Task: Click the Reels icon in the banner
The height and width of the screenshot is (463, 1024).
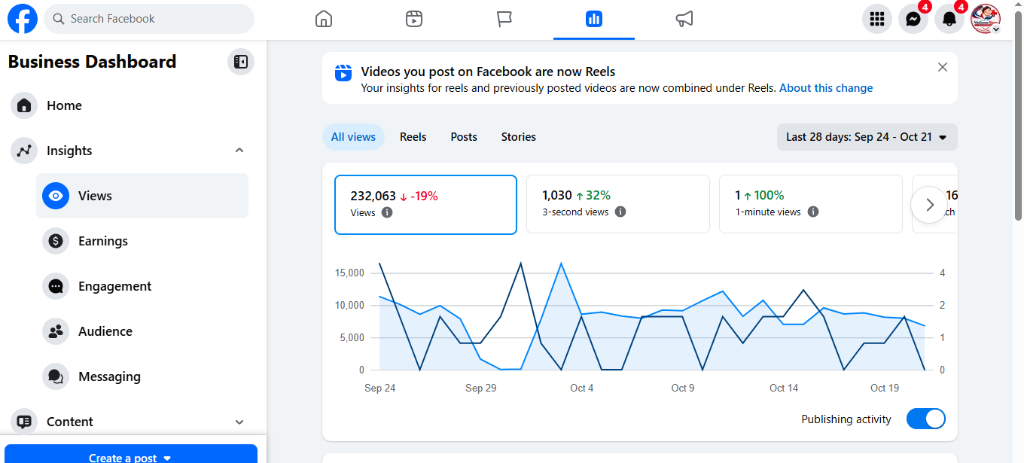Action: coord(343,72)
